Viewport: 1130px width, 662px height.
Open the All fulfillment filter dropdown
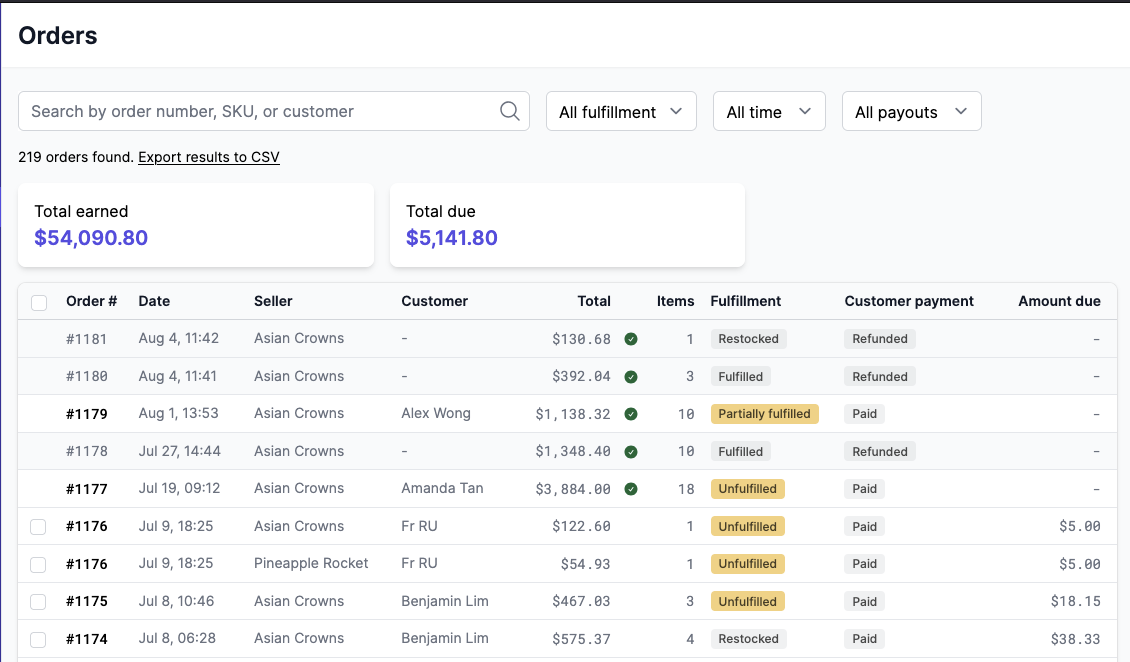tap(620, 111)
